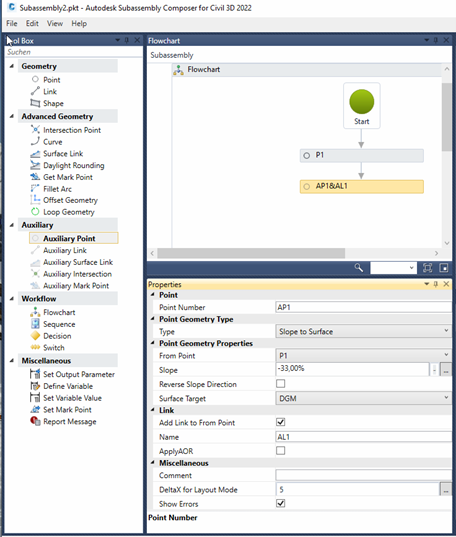Screen dimensions: 456x537
Task: Enable the ApplyAOR checkbox
Action: pyautogui.click(x=281, y=450)
